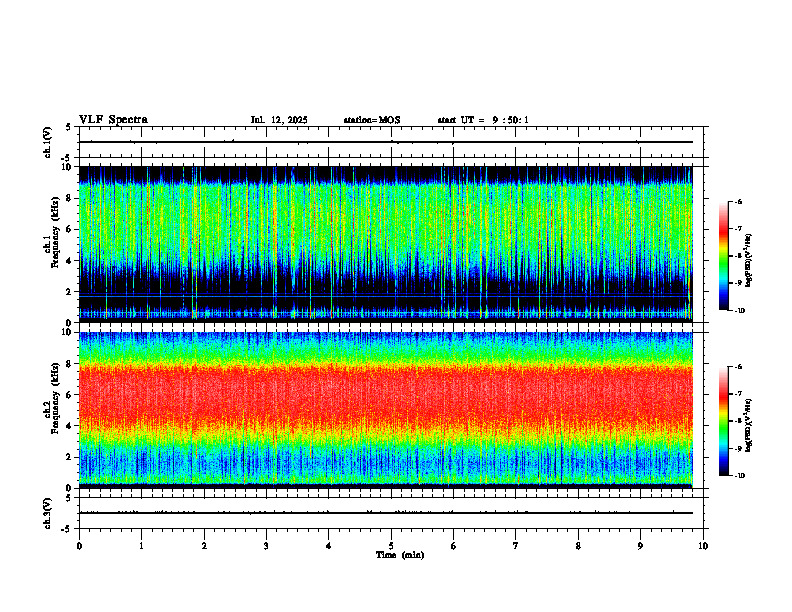792x612 pixels.
Task: Click the "start UT = 9:50:1" label
Action: (483, 120)
